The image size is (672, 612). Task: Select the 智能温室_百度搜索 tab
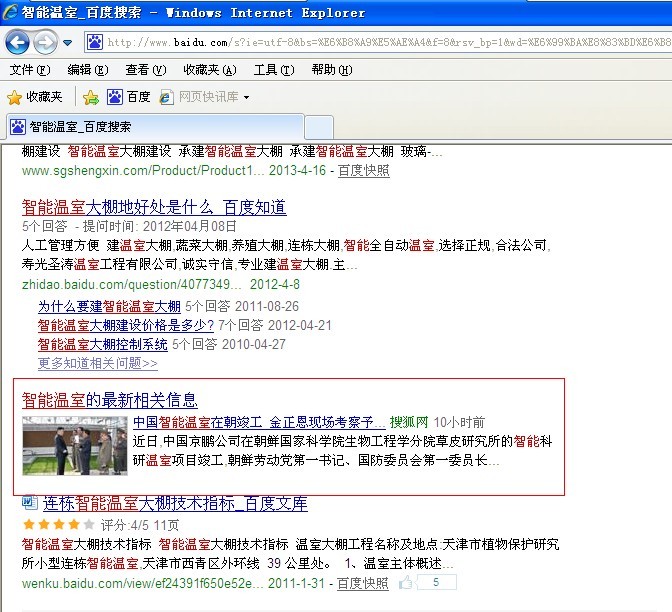click(155, 126)
